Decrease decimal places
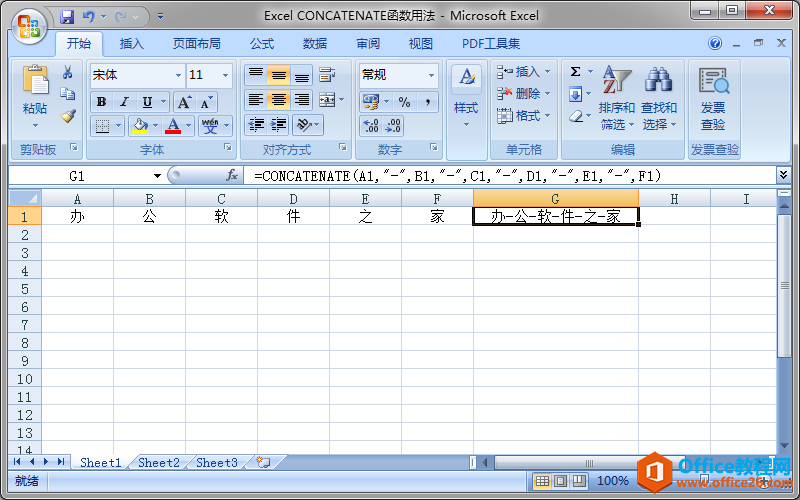800x500 pixels. coord(393,126)
